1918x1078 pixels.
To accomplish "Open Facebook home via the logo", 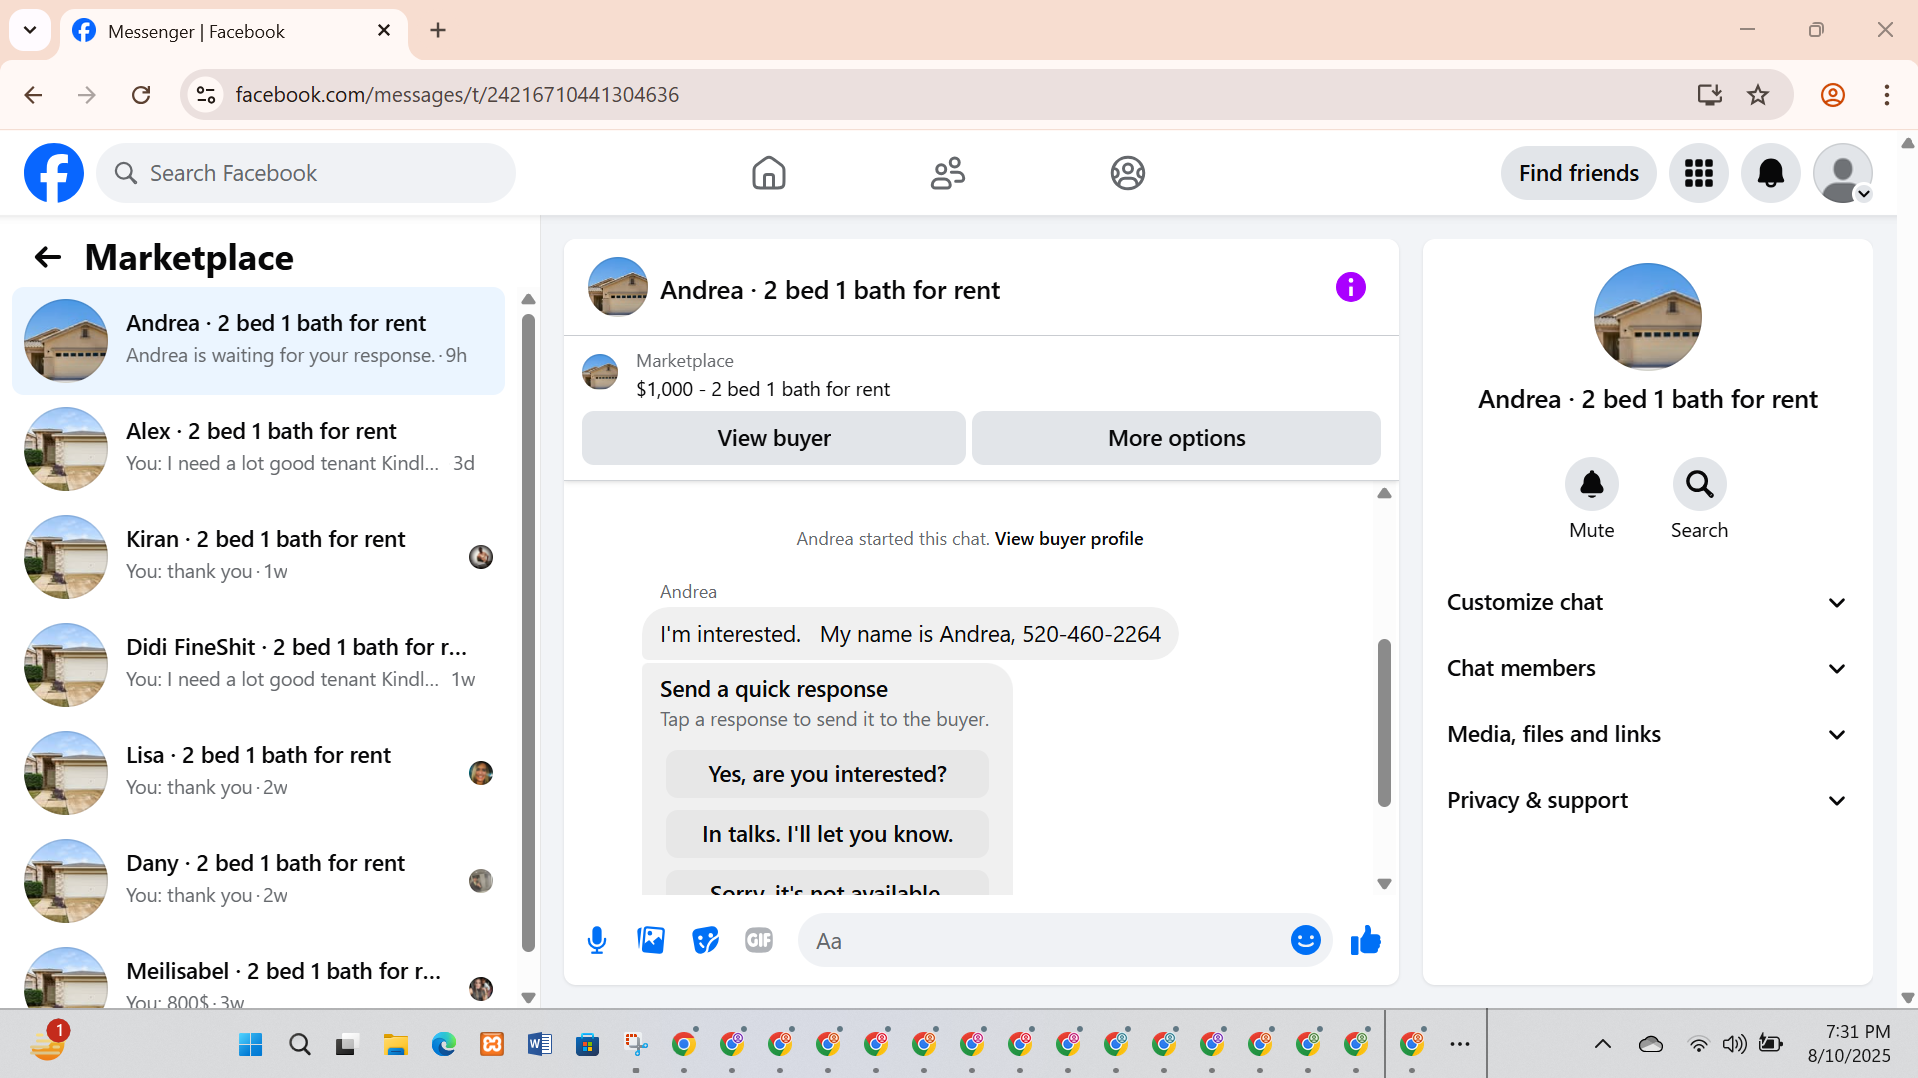I will 54,173.
